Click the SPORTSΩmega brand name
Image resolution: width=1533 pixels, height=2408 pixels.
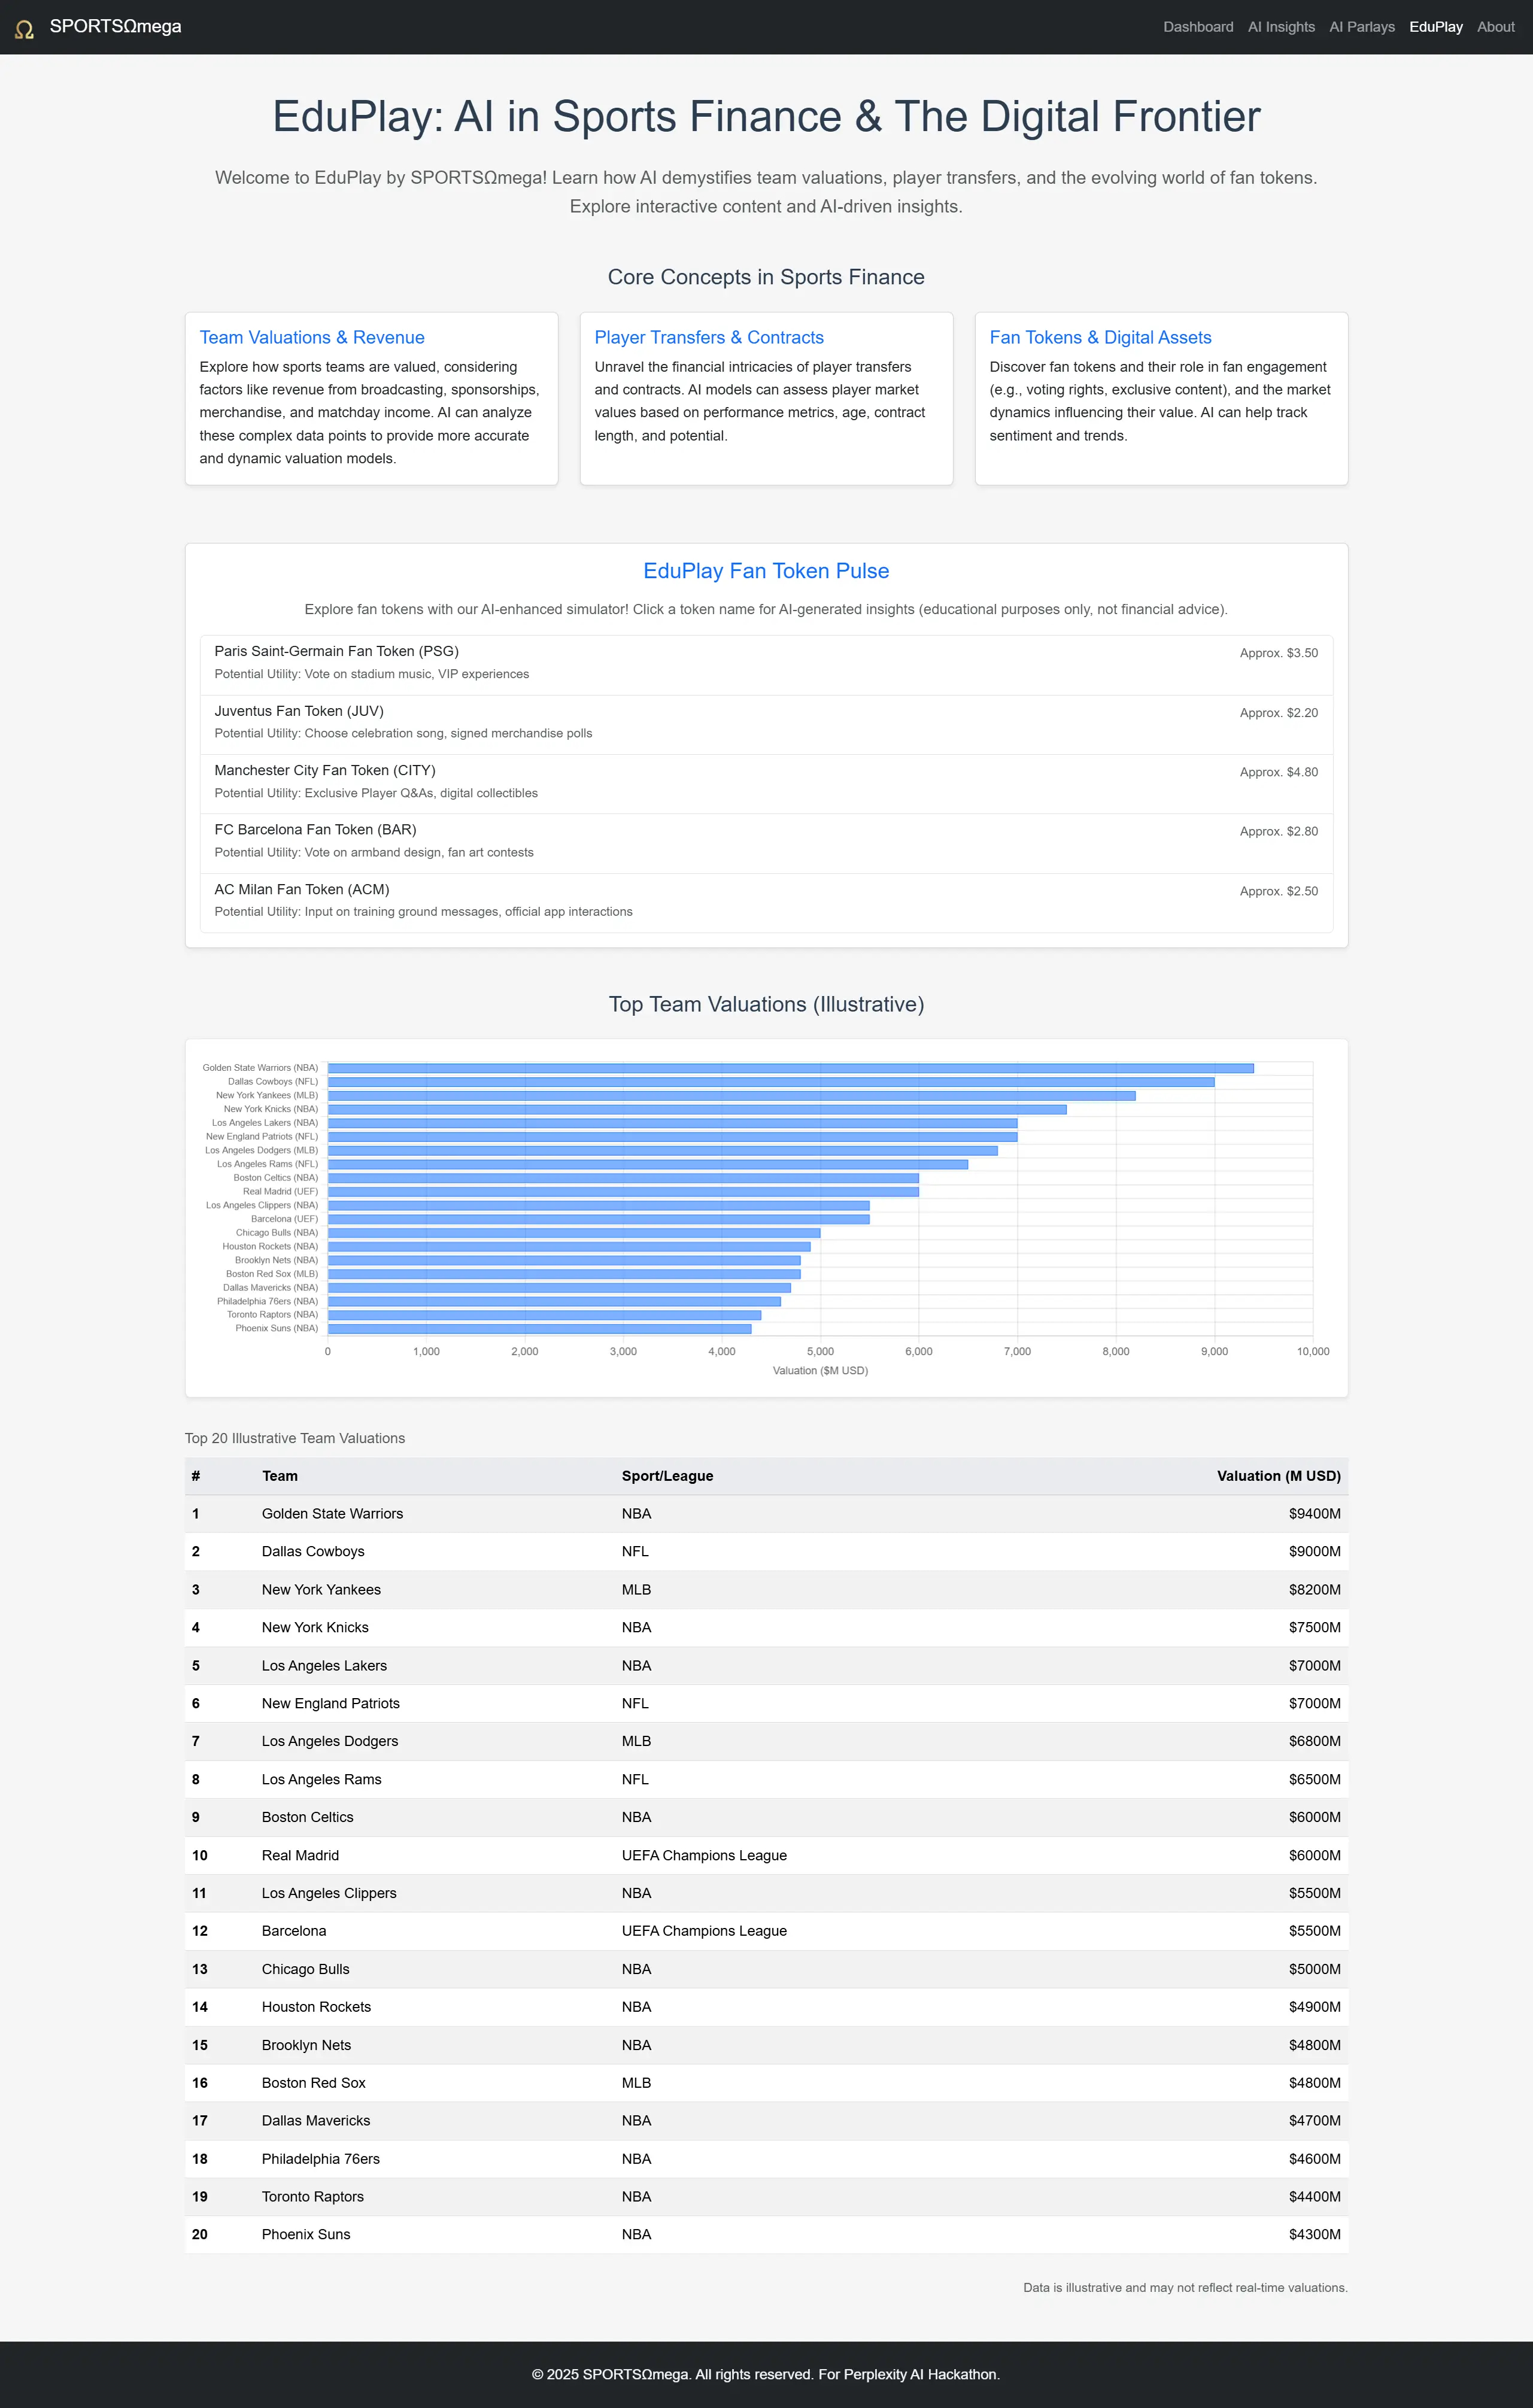point(115,27)
